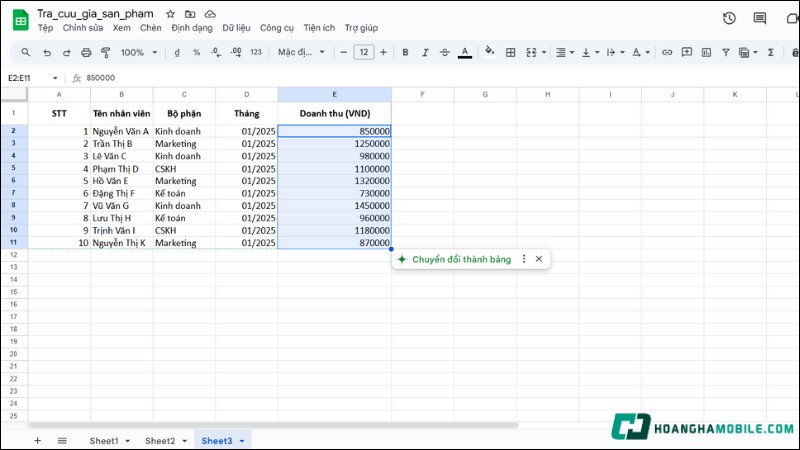Open version history clock icon
Image resolution: width=800 pixels, height=450 pixels.
pos(729,18)
